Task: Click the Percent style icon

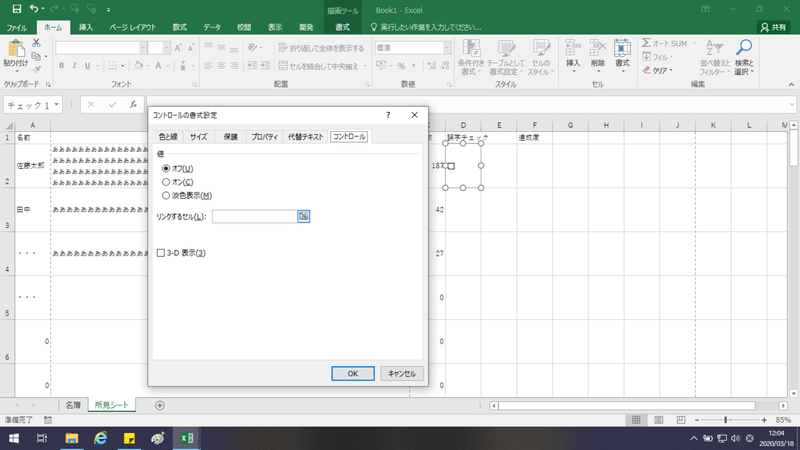Action: [x=402, y=66]
